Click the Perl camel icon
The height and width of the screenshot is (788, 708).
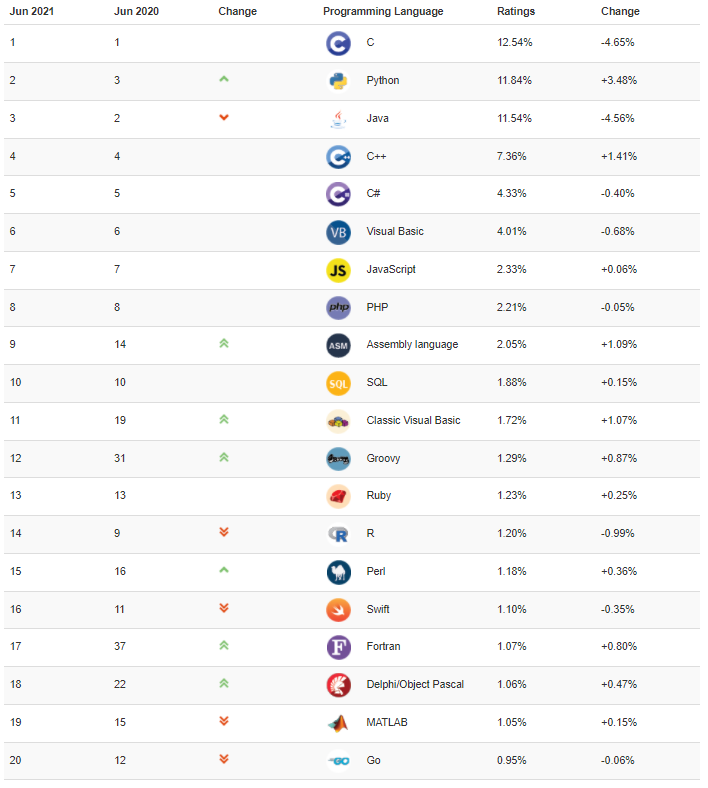pyautogui.click(x=338, y=572)
